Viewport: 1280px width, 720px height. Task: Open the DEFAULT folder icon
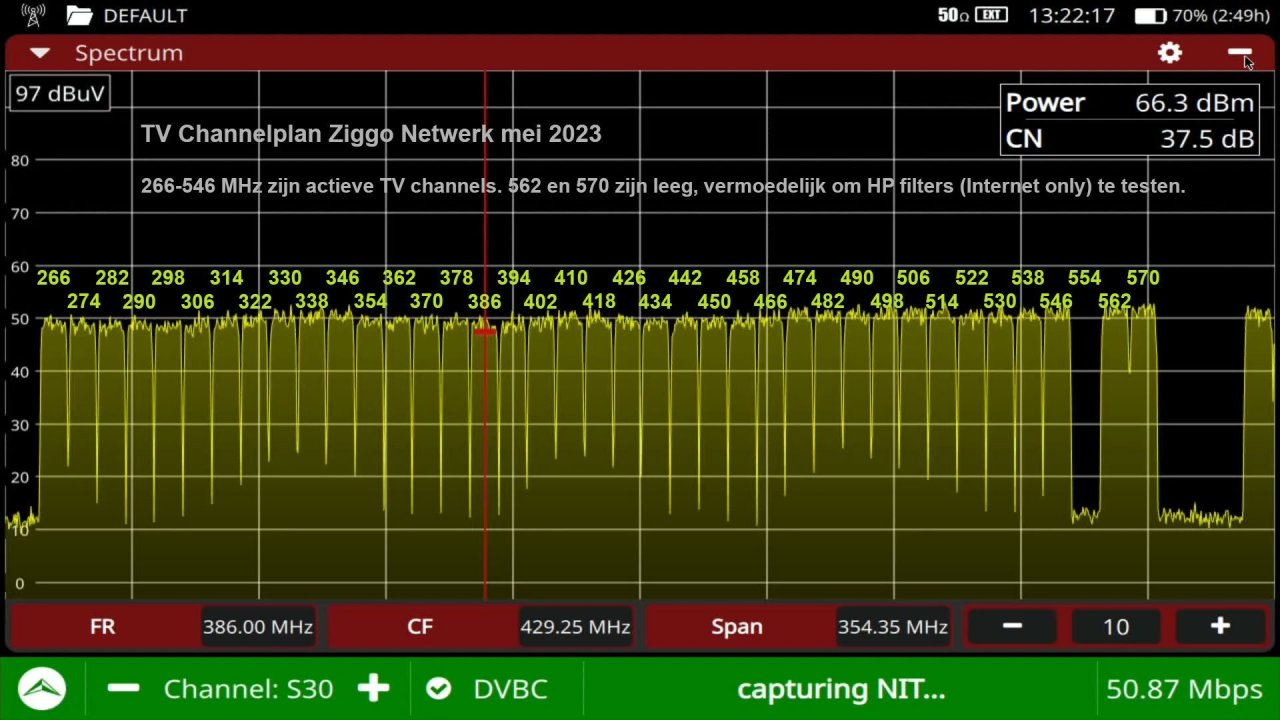(79, 16)
